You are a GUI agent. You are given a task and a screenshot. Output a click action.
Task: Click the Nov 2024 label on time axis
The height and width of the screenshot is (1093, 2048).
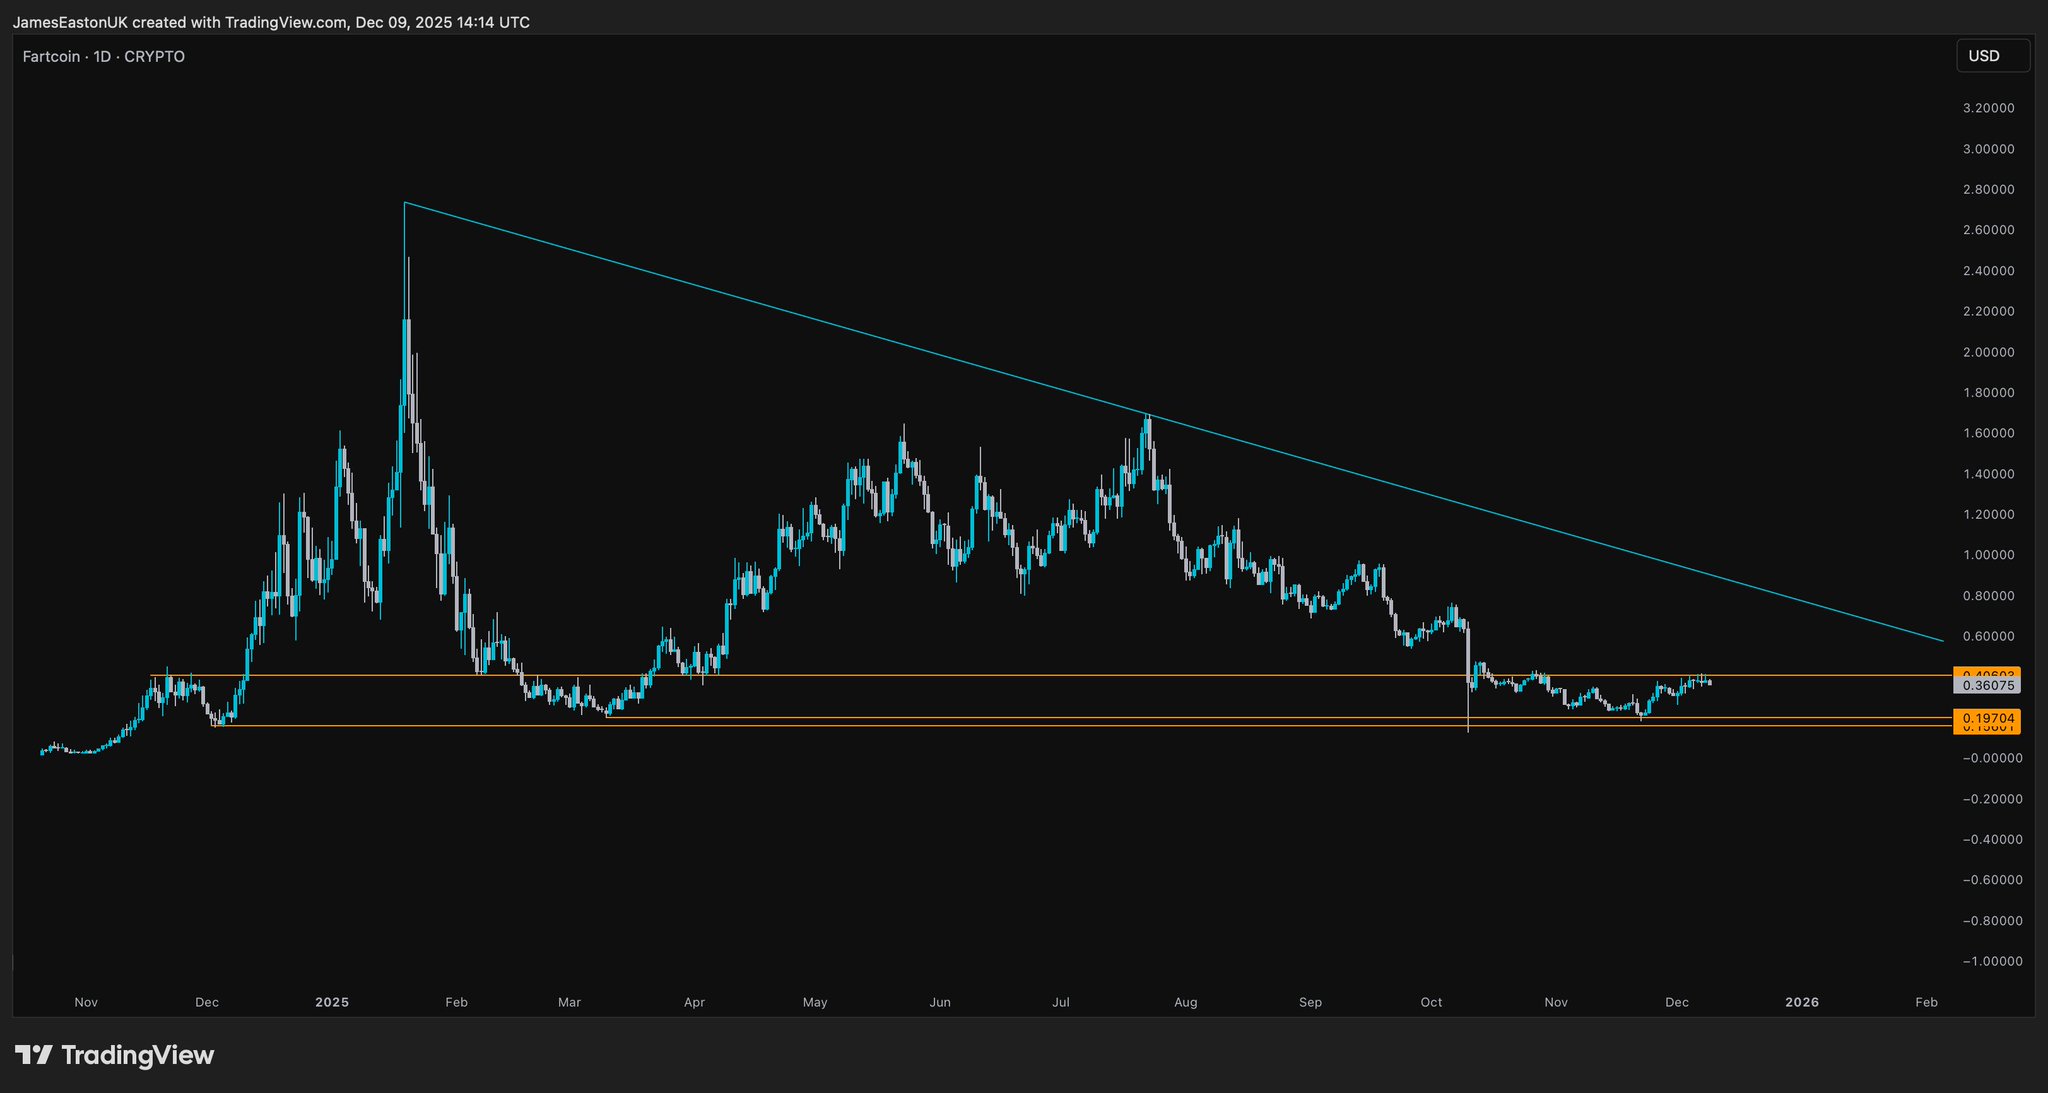(x=86, y=1002)
